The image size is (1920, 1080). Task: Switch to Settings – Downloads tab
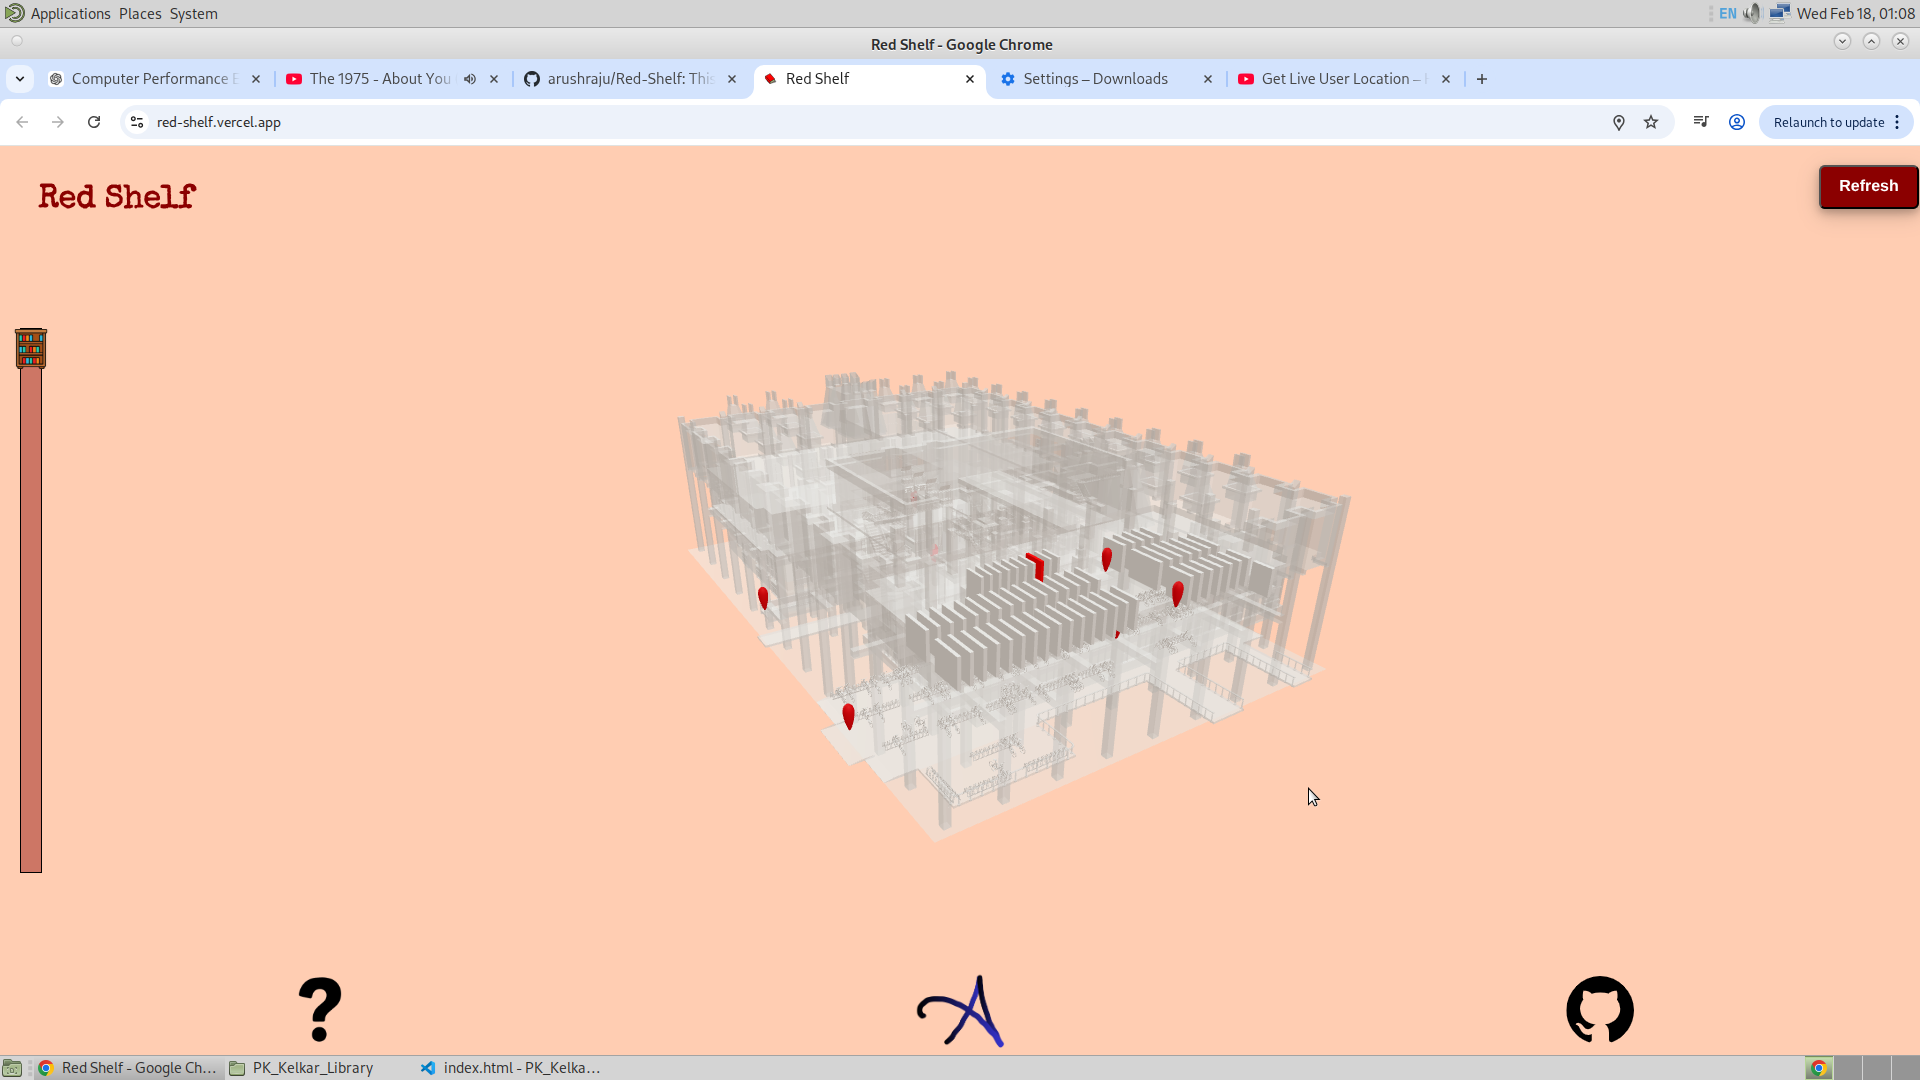1095,79
